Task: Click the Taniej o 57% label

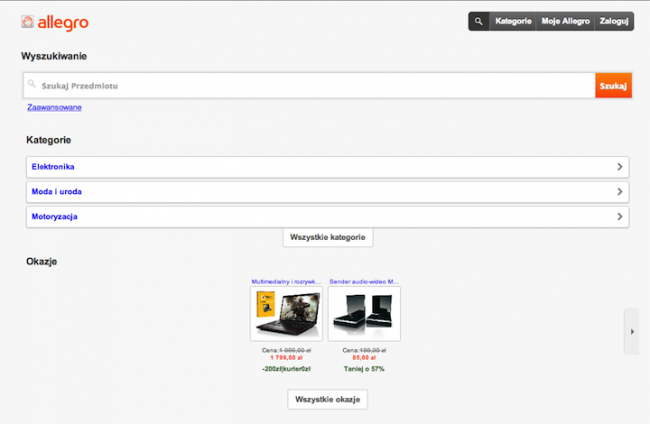Action: pos(364,369)
